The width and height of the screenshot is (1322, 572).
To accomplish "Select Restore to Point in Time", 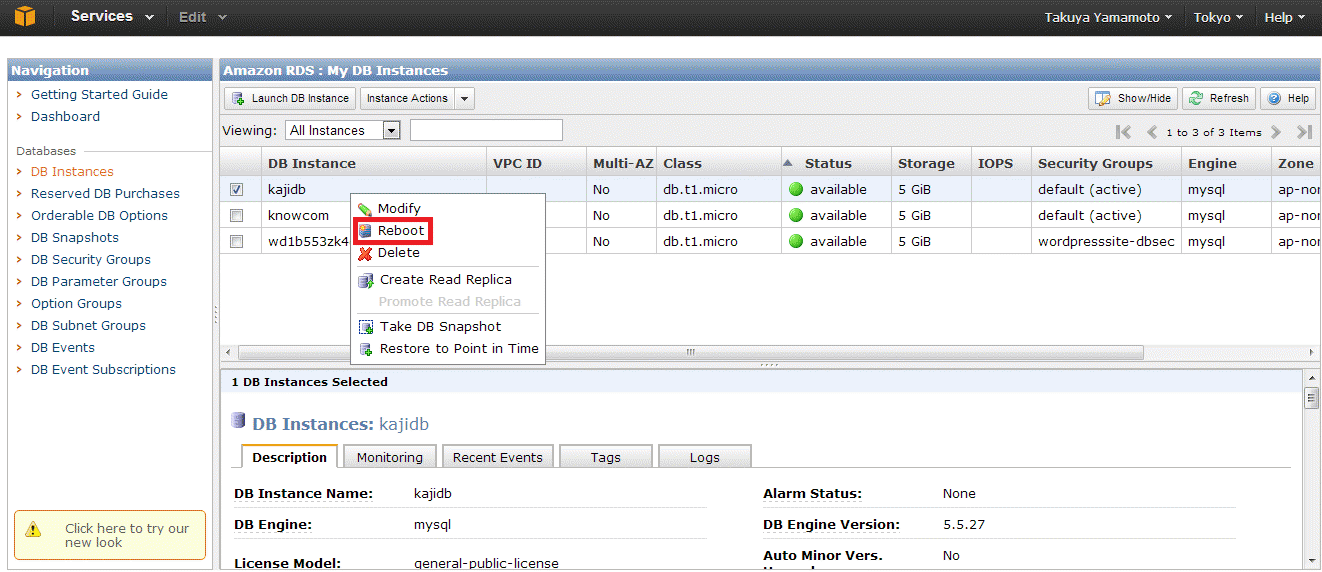I will pos(448,348).
